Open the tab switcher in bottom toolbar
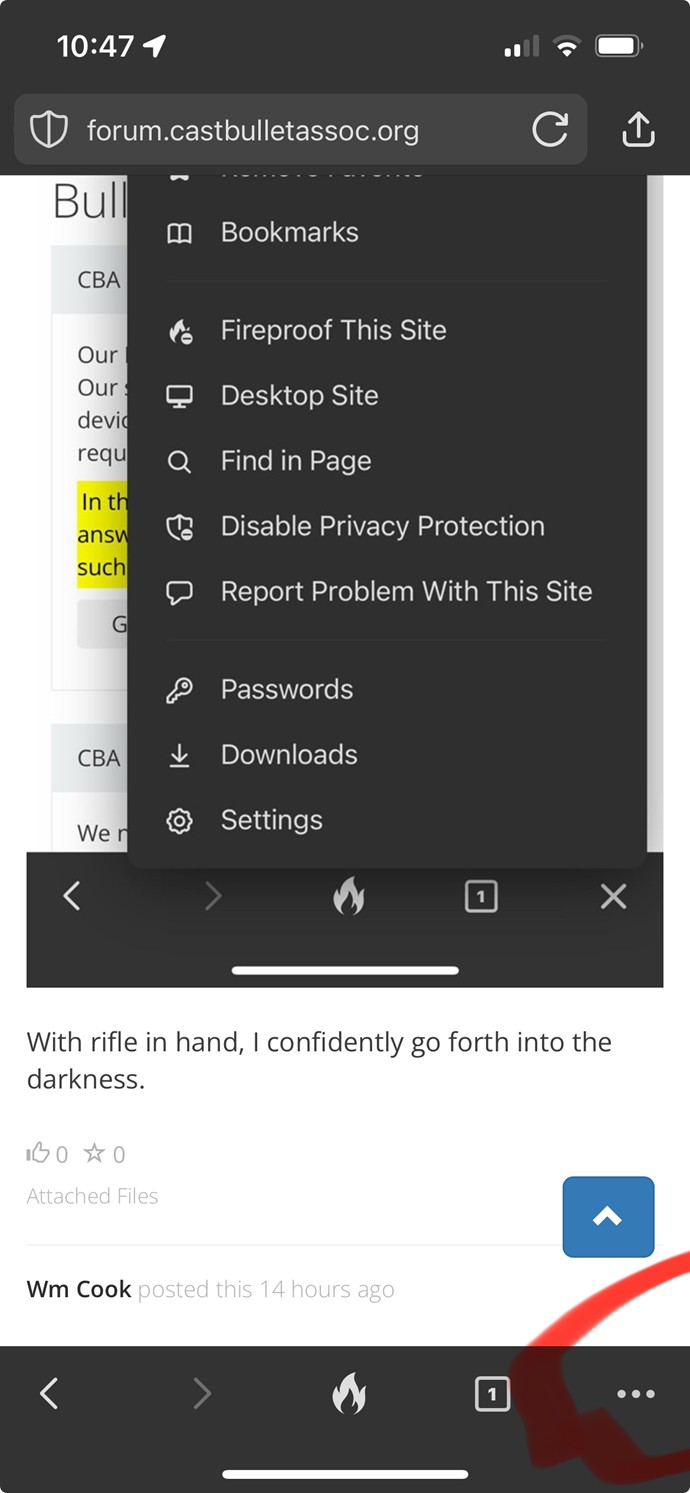 pos(492,1393)
